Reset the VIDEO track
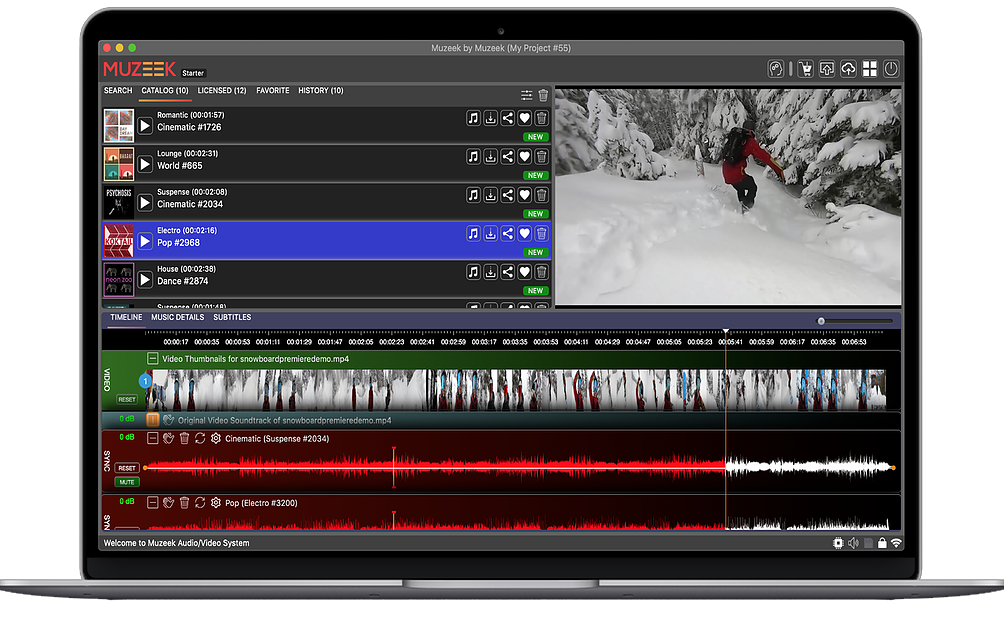Screen dimensions: 1004x621 127,399
